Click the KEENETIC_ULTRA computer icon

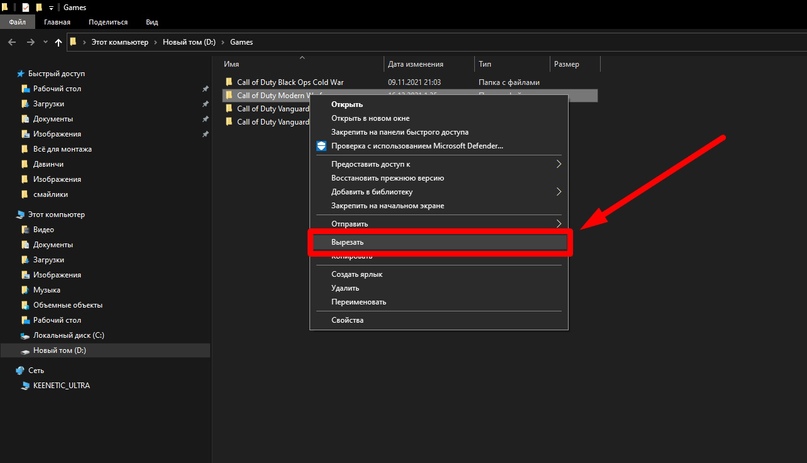pyautogui.click(x=24, y=385)
